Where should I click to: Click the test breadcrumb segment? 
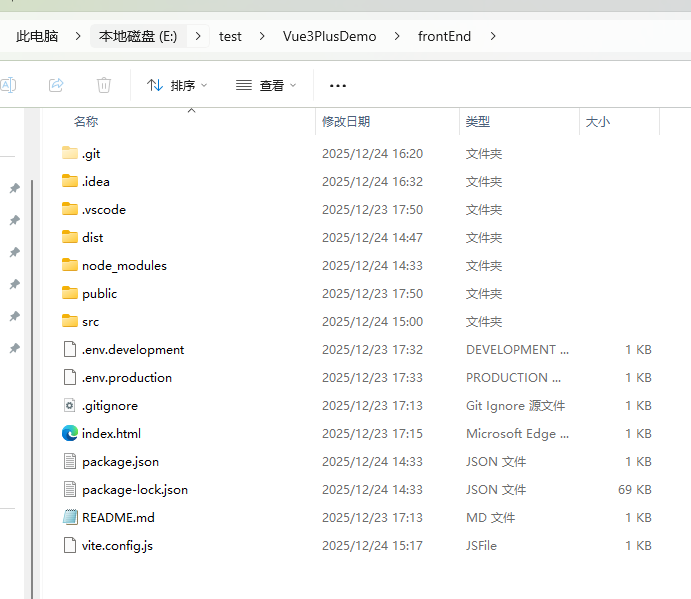[230, 36]
